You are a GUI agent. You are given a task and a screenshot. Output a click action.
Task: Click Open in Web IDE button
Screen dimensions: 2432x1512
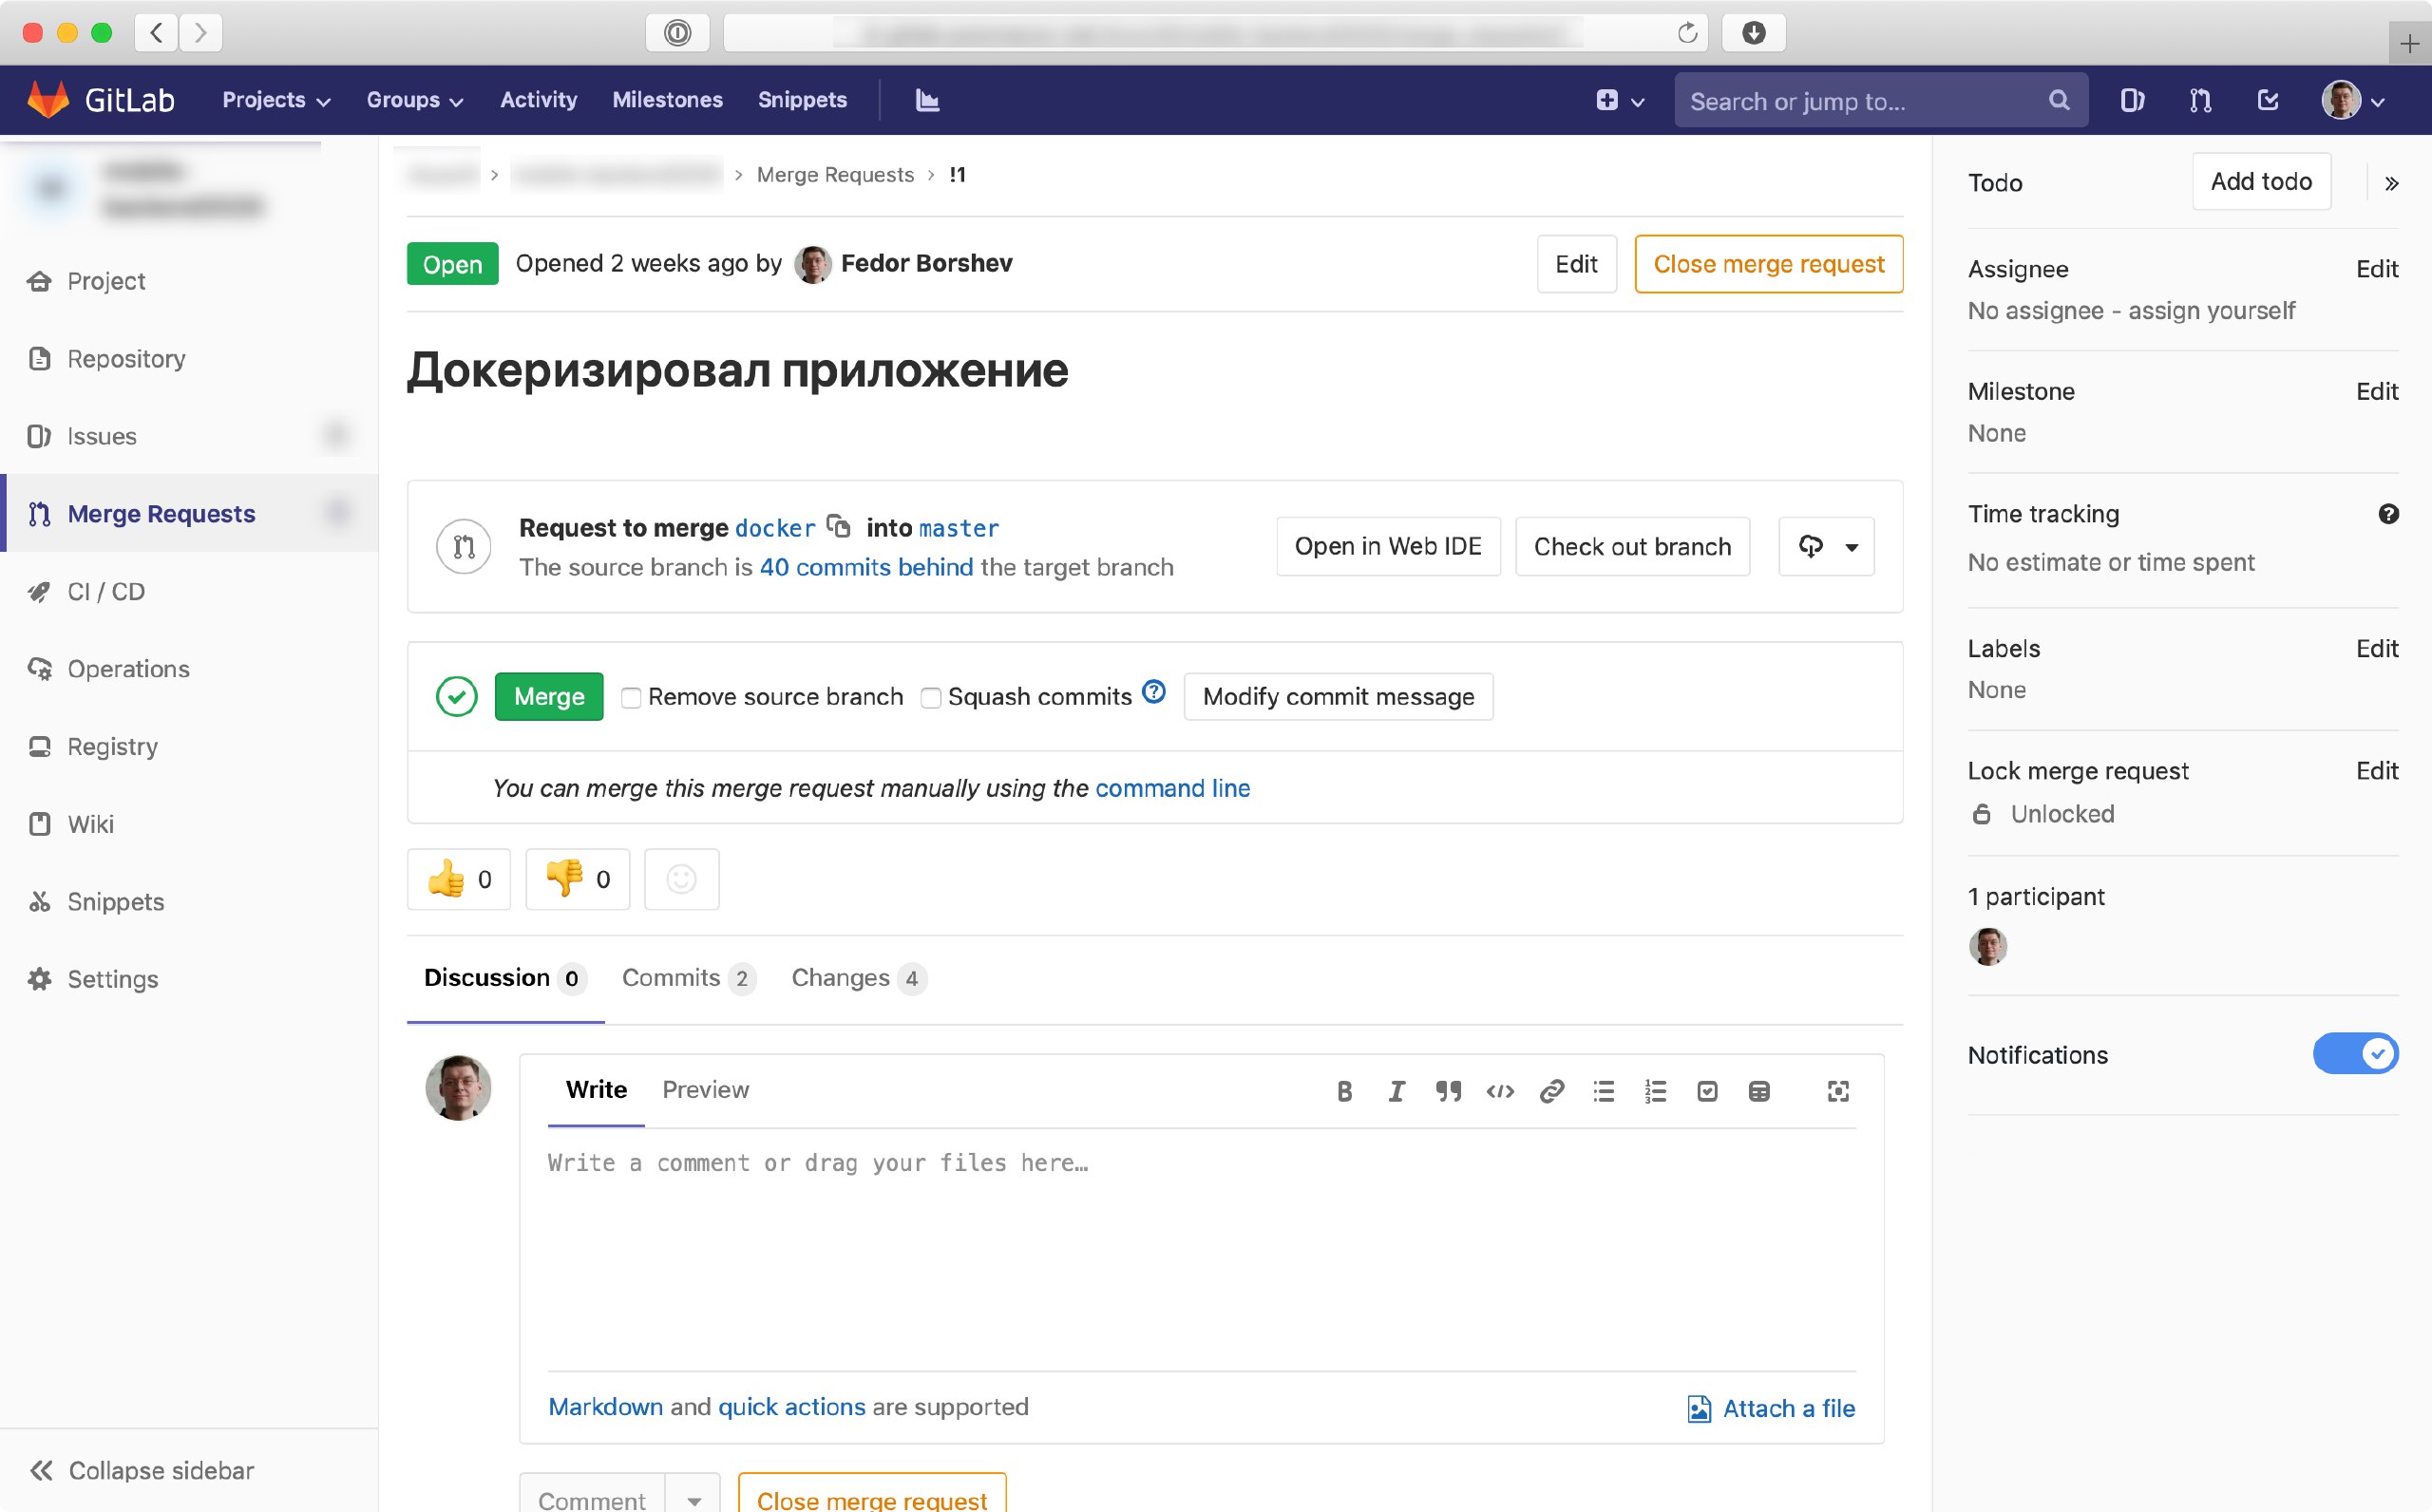pyautogui.click(x=1388, y=546)
